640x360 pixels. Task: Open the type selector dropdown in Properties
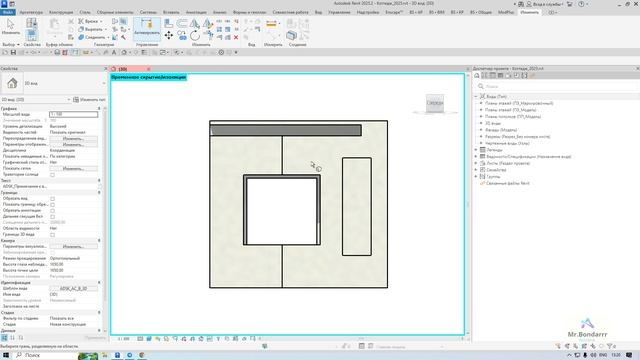(104, 83)
